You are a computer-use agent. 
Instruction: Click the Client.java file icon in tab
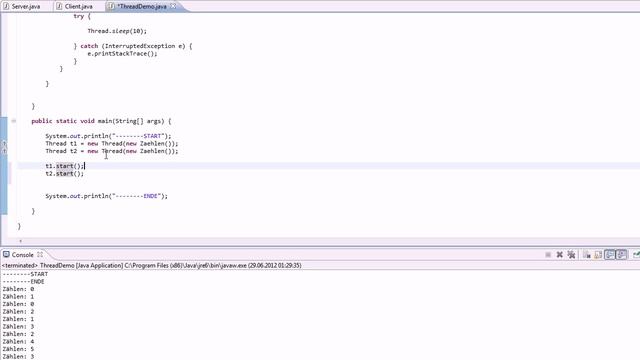point(59,6)
